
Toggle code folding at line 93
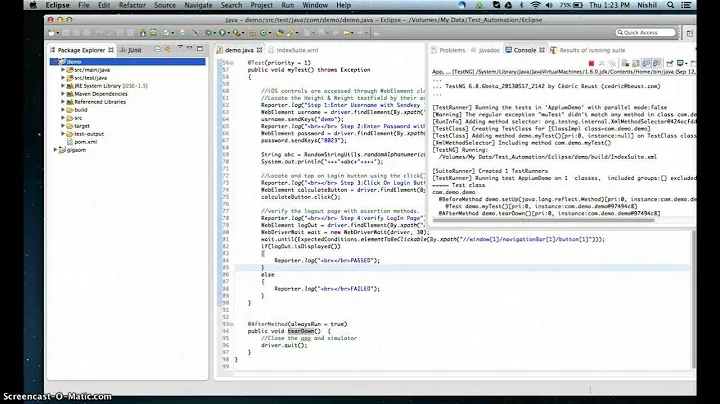(231, 324)
